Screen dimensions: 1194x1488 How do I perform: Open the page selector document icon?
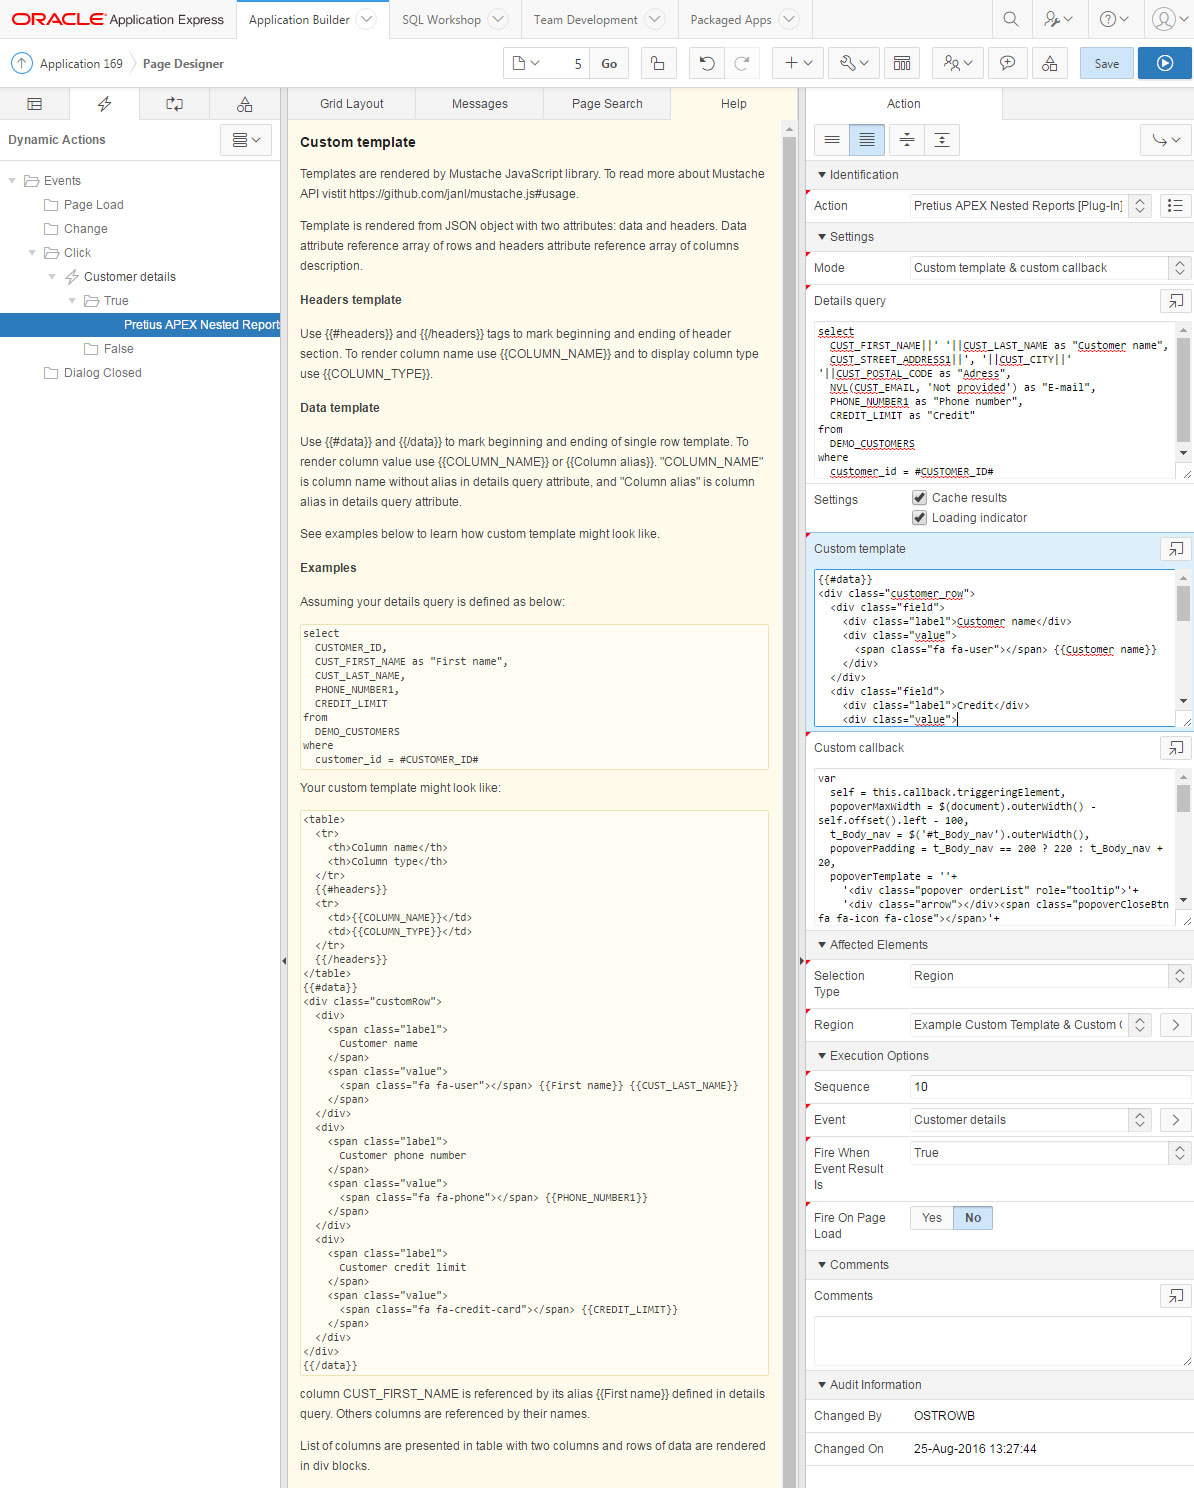(526, 63)
